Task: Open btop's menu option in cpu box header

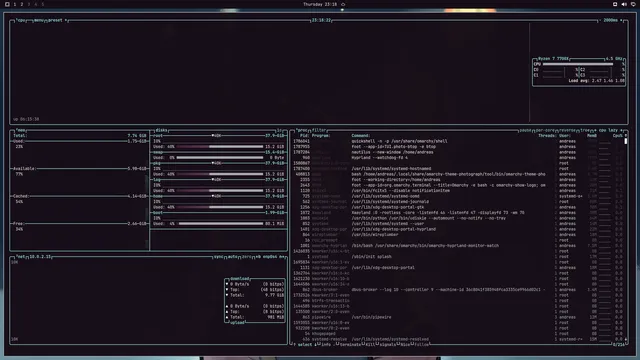Action: [x=39, y=20]
